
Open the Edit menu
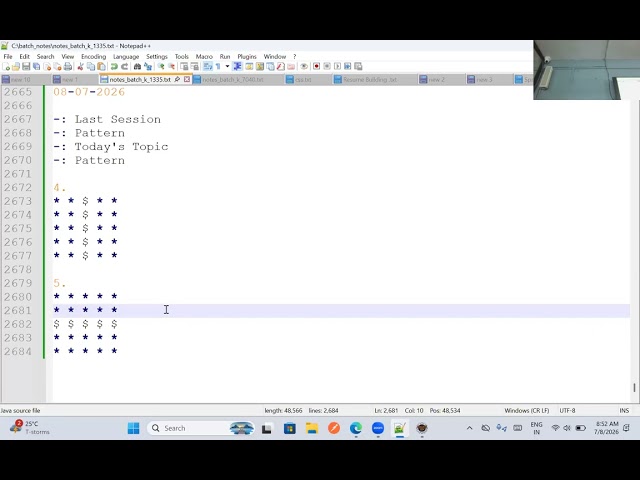(24, 56)
